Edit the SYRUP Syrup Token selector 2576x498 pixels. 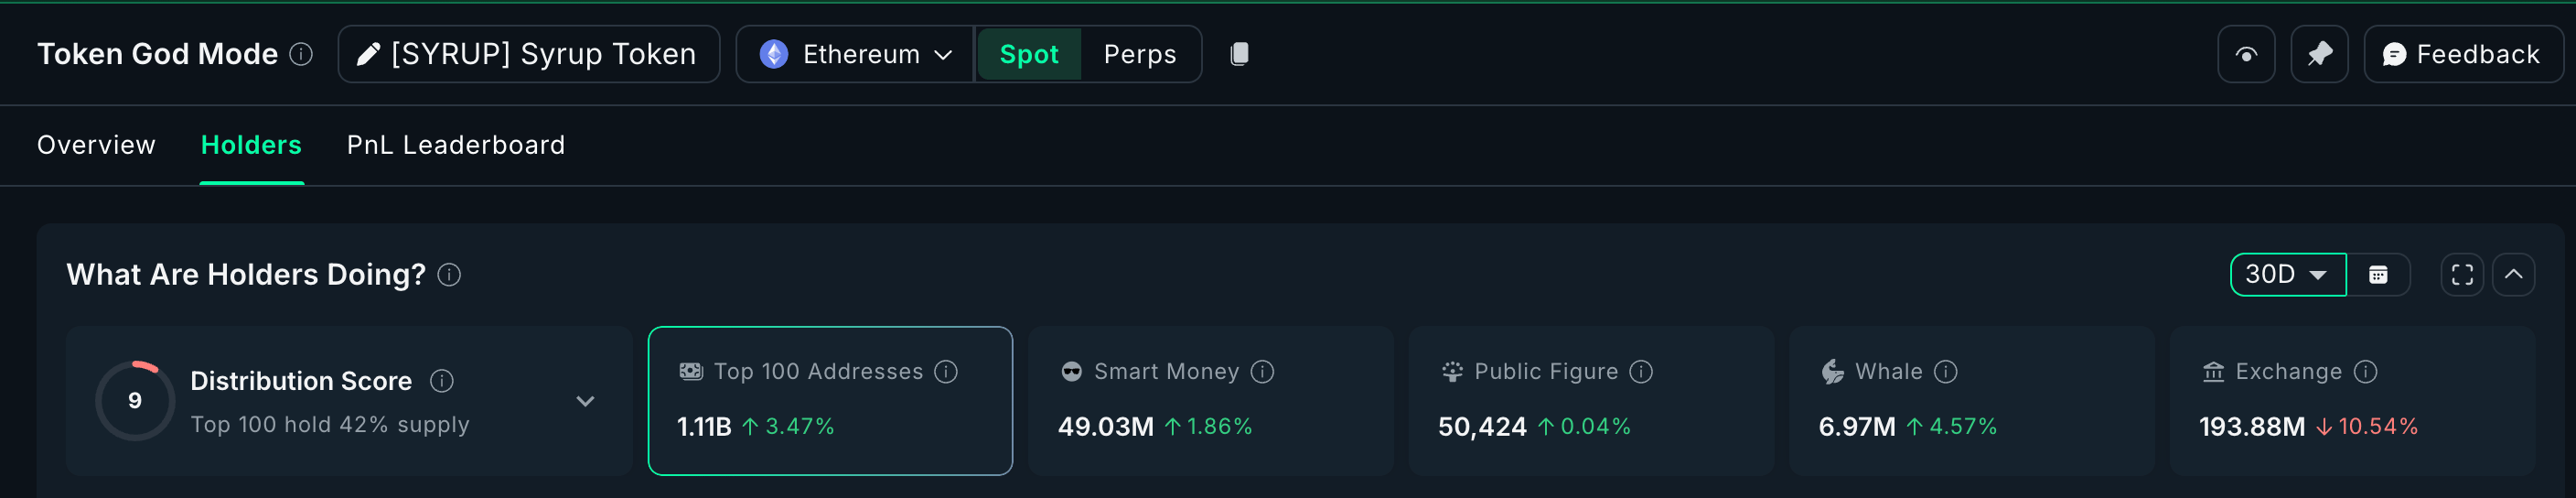[x=528, y=54]
